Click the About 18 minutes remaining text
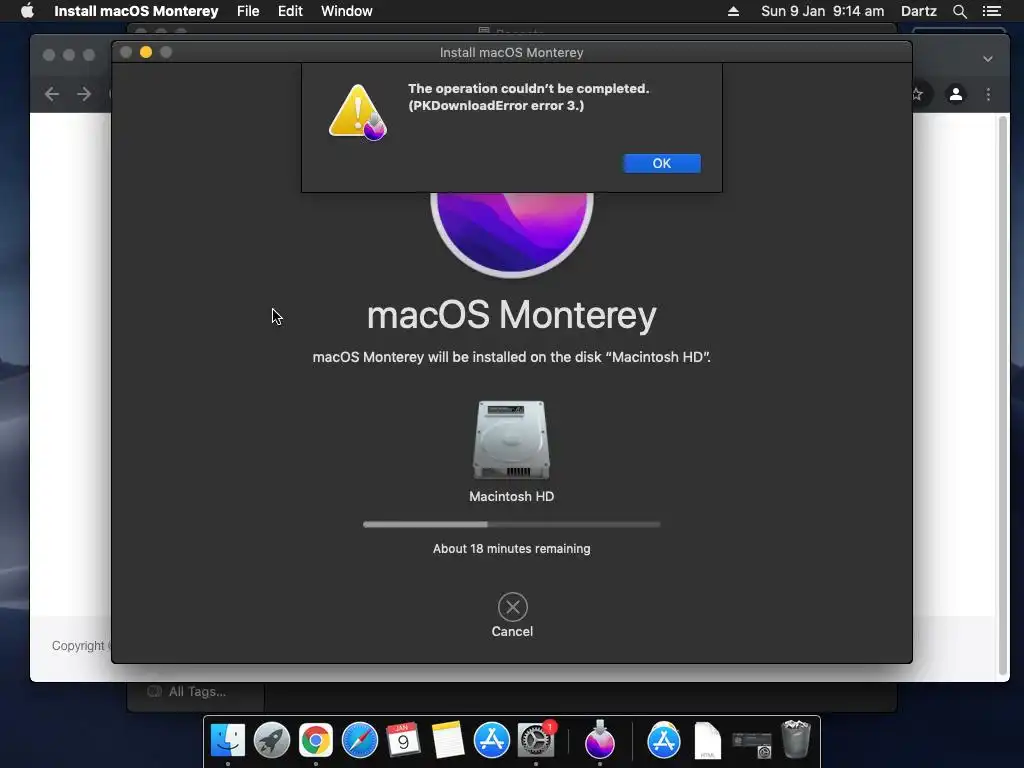1024x768 pixels. tap(511, 549)
